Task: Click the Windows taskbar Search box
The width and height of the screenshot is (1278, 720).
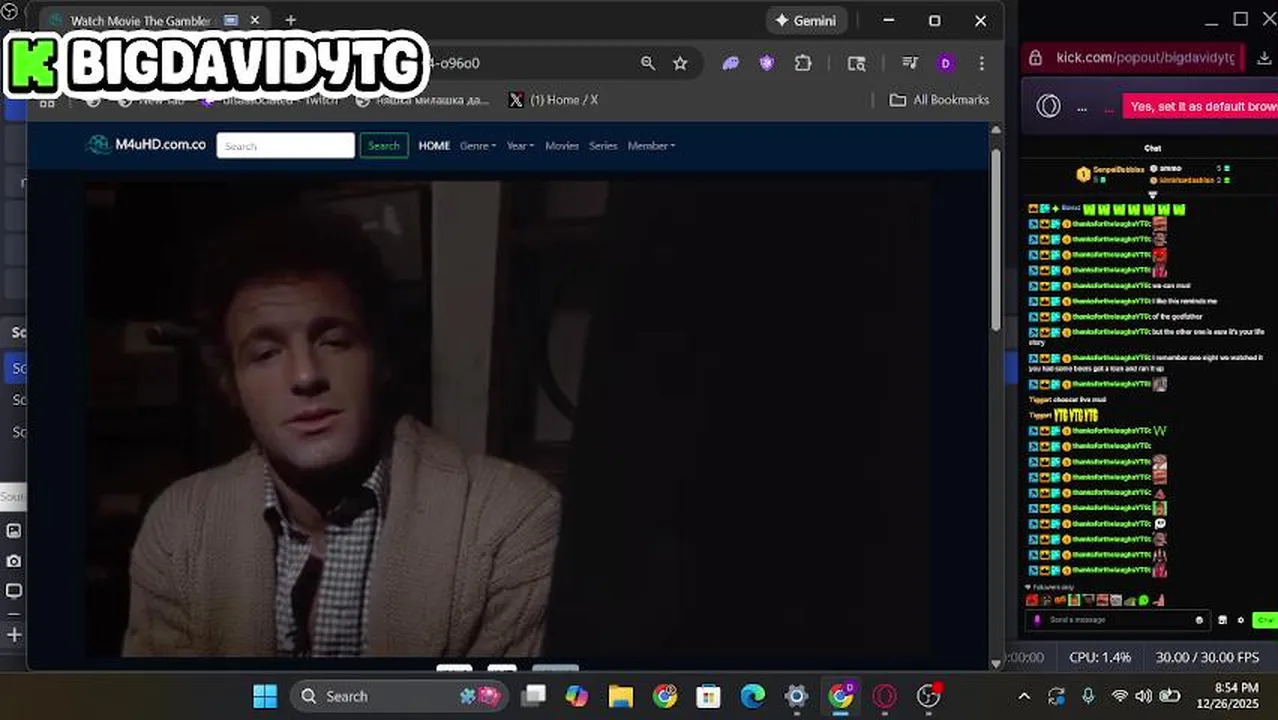Action: coord(398,696)
